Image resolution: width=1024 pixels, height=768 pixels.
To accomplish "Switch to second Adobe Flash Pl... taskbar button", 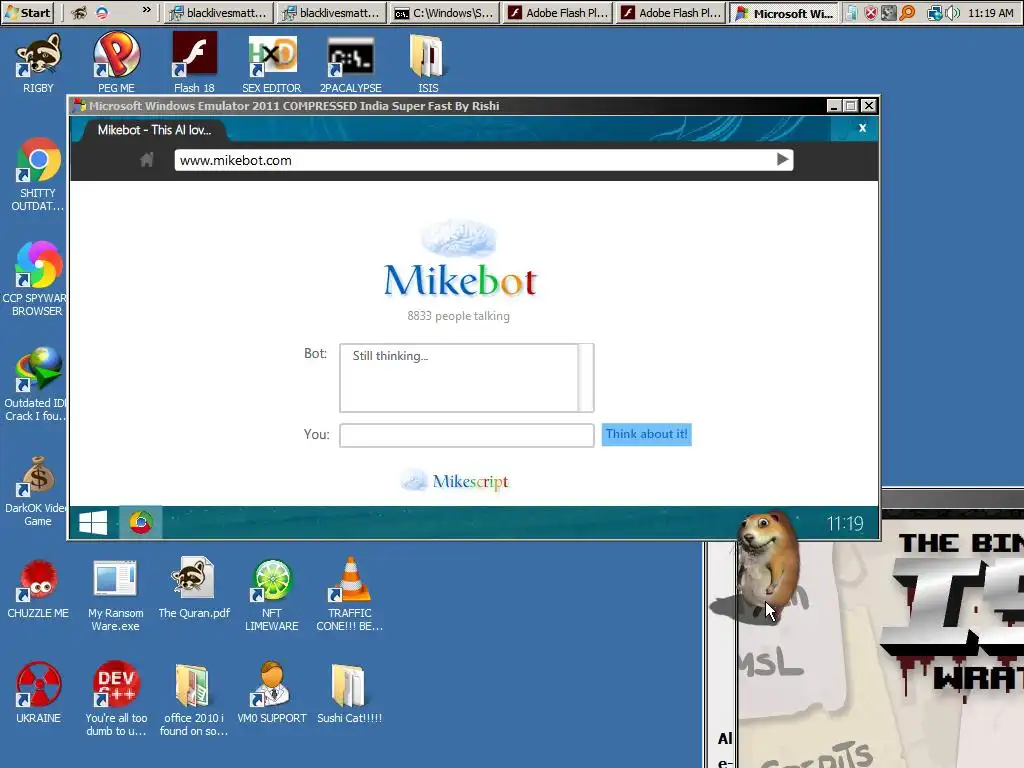I will [671, 12].
